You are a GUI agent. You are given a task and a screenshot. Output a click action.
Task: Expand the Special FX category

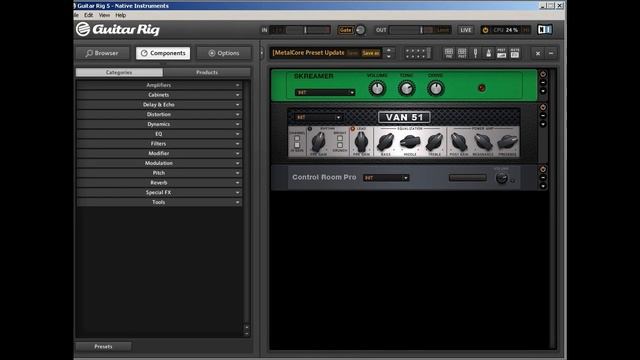pyautogui.click(x=159, y=193)
